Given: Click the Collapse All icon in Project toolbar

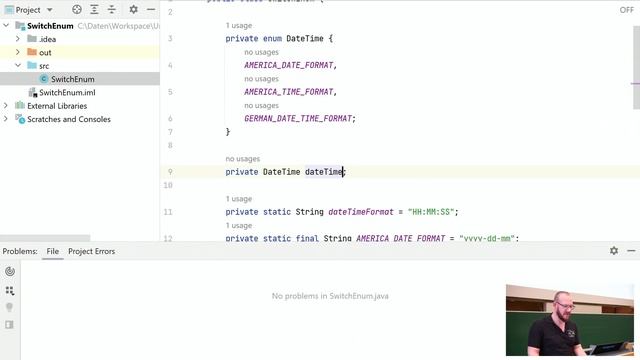Looking at the screenshot, I should 111,9.
